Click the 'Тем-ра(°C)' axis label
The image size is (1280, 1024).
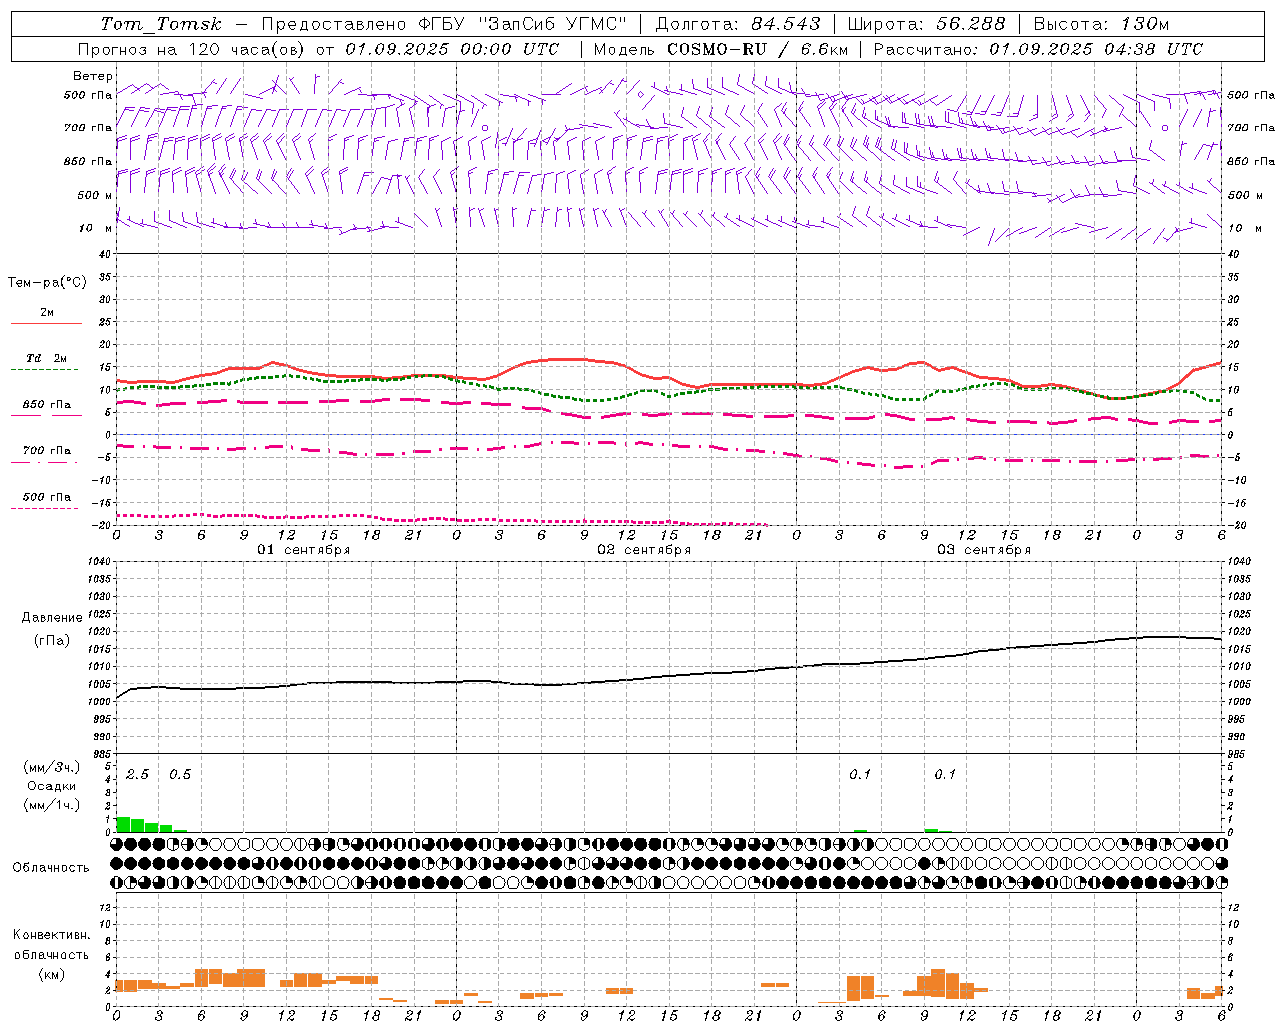(47, 282)
